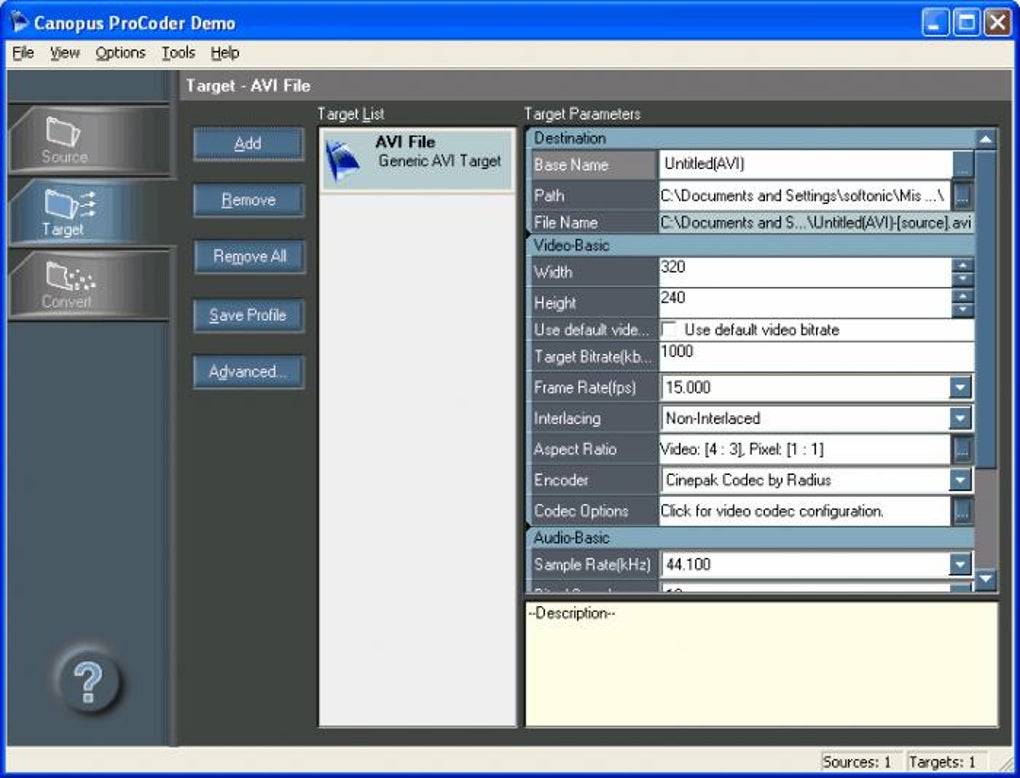Viewport: 1020px width, 778px height.
Task: Open Codec Options ellipsis configuration
Action: (x=963, y=511)
